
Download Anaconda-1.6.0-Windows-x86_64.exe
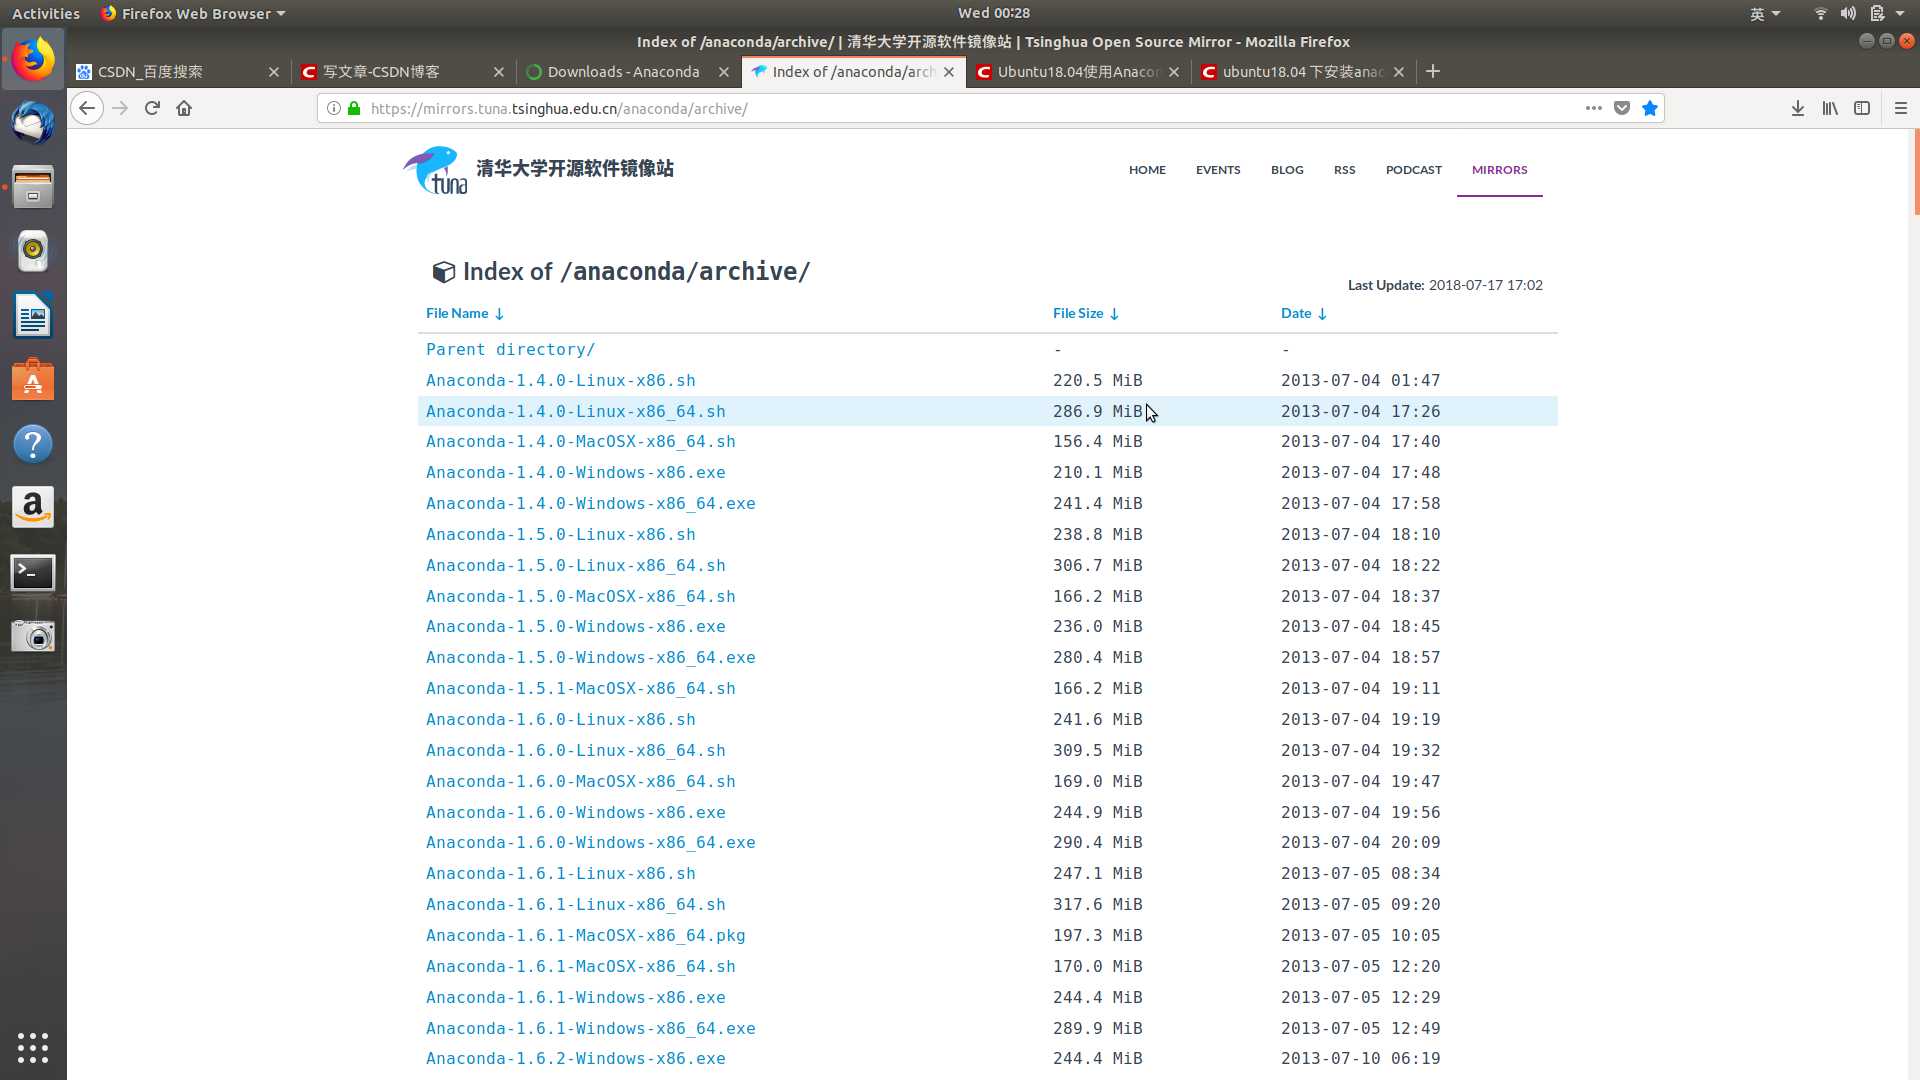click(x=590, y=842)
